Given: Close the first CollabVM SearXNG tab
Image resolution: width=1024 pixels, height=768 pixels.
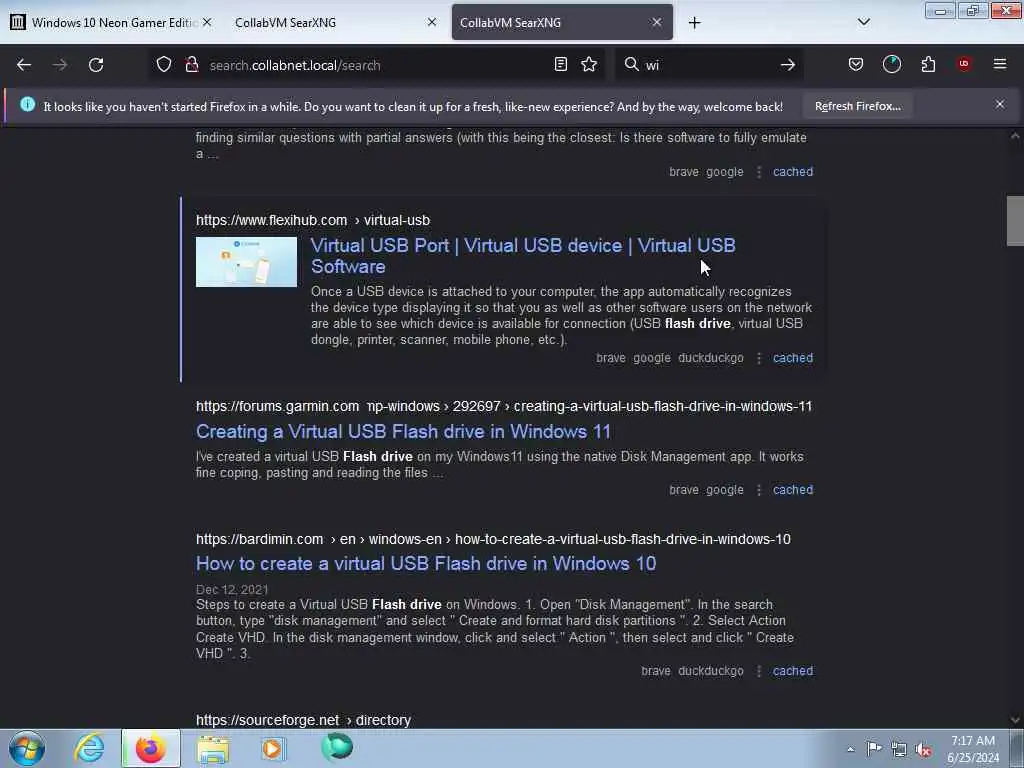Looking at the screenshot, I should point(432,22).
